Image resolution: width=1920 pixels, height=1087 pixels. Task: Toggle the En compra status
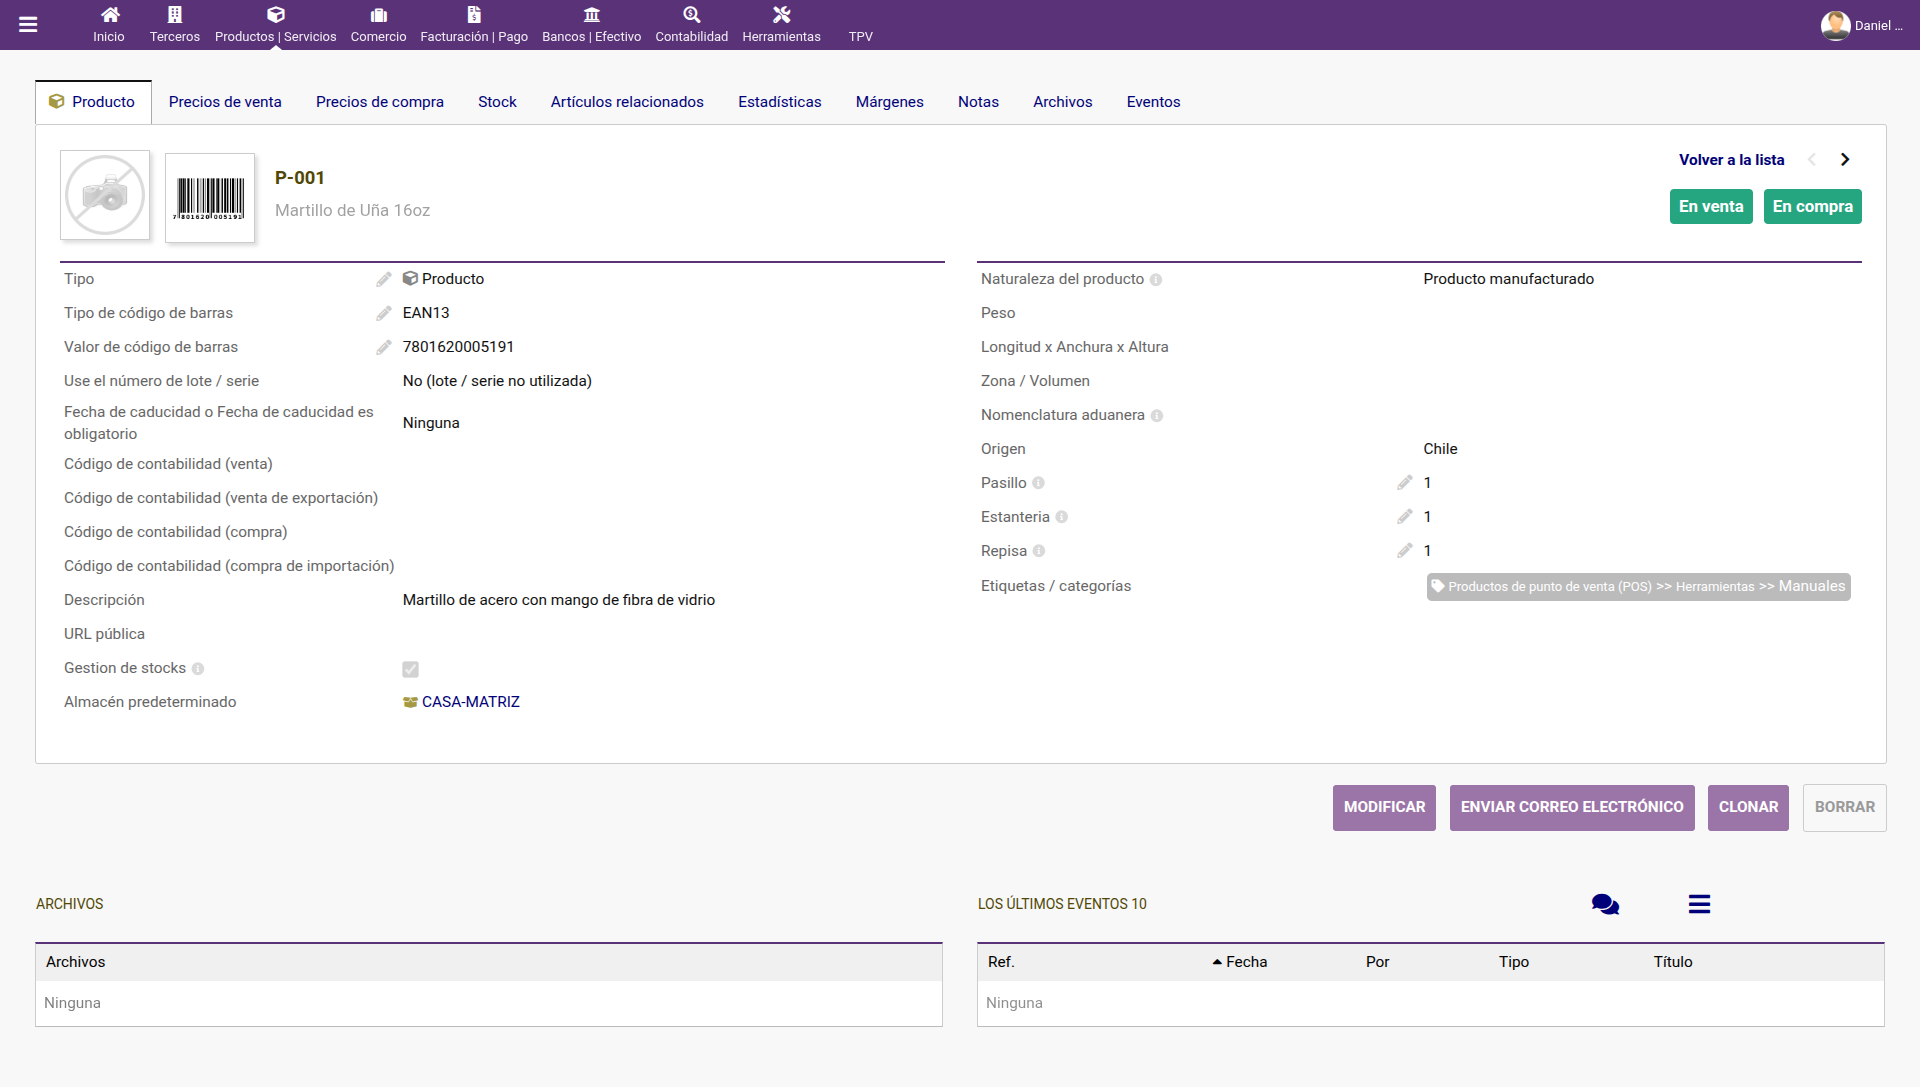click(x=1812, y=207)
